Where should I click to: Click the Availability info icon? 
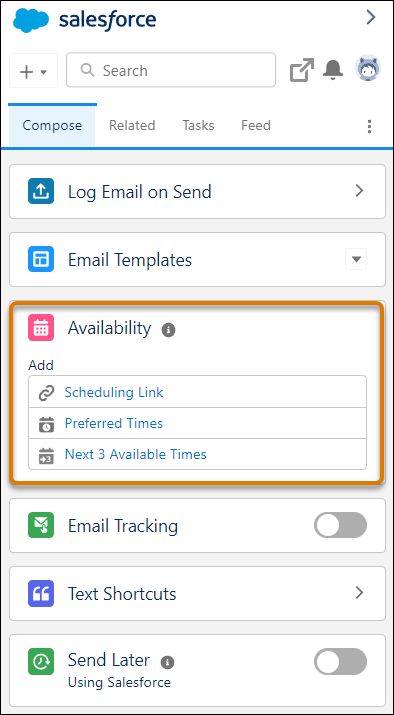[168, 330]
